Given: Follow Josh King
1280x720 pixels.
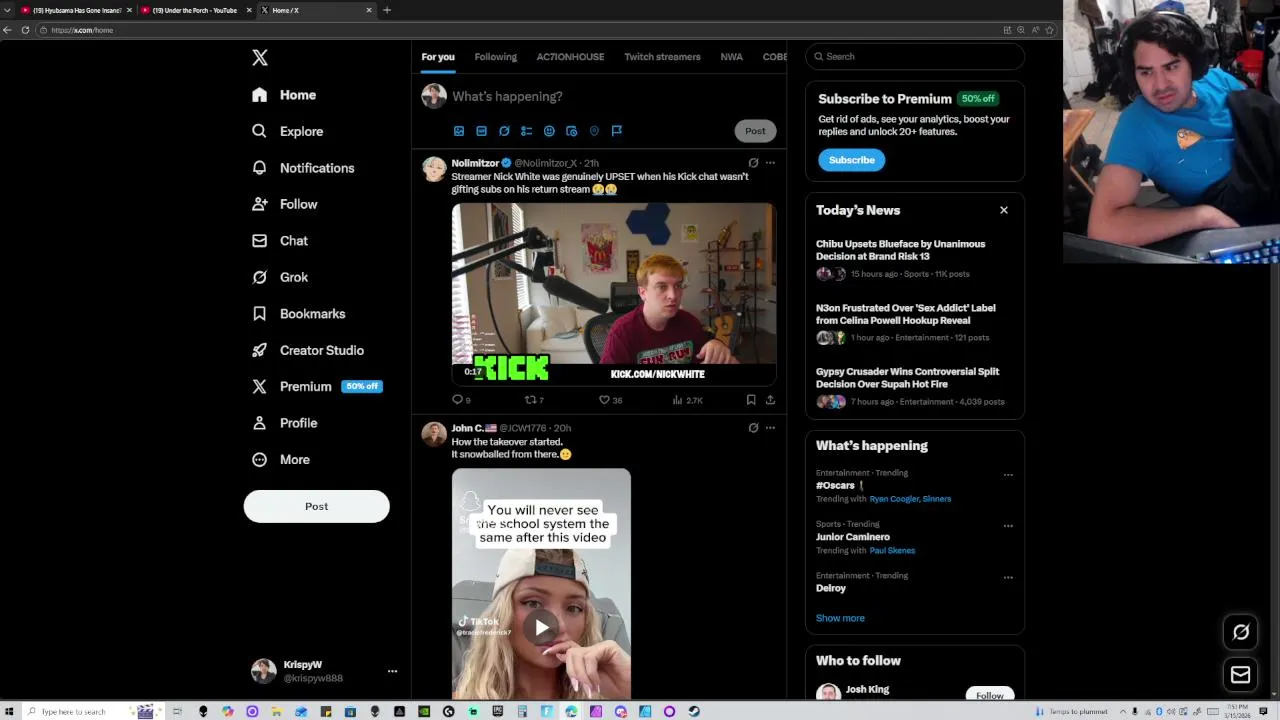Looking at the screenshot, I should (990, 695).
